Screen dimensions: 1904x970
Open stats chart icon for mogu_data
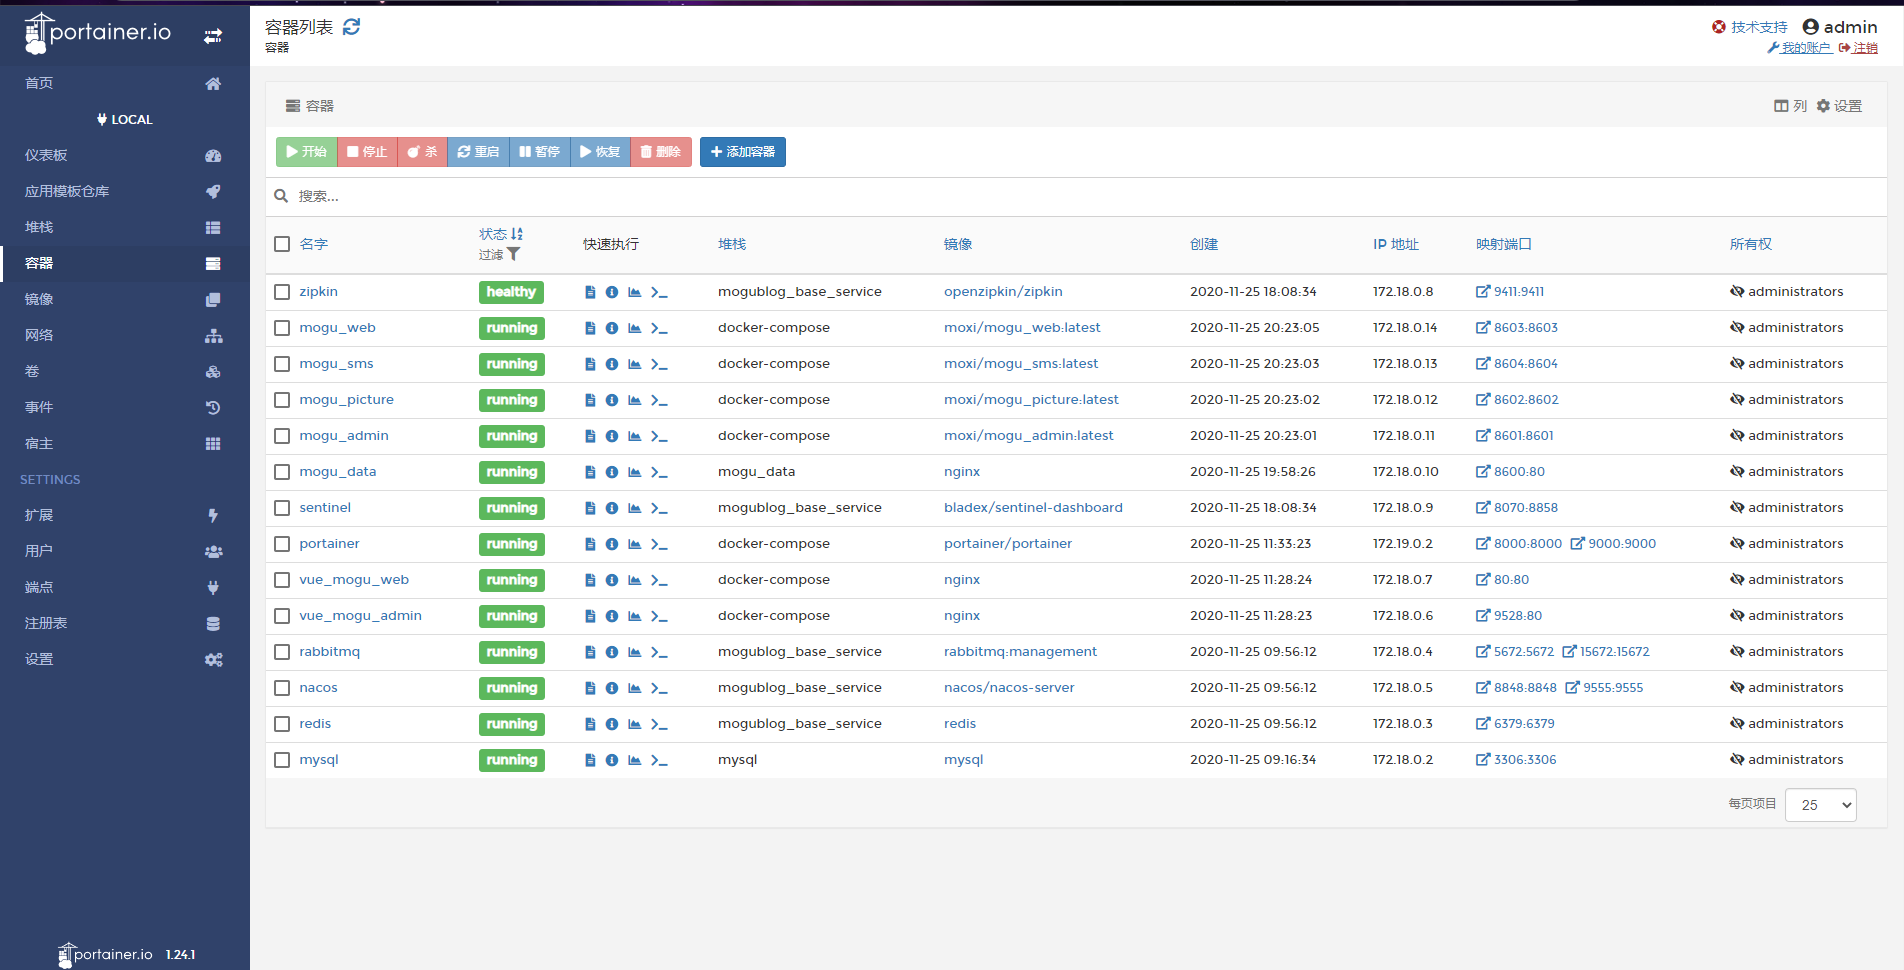[x=634, y=472]
